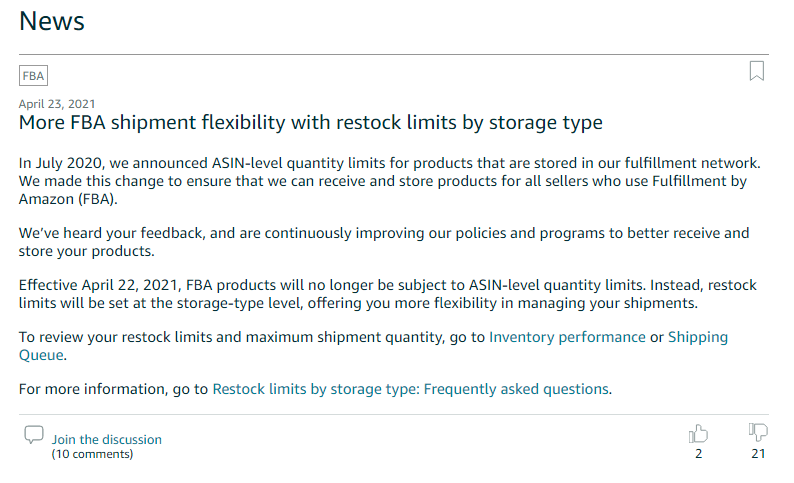
Task: Click the (10 comments) text
Action: (92, 454)
